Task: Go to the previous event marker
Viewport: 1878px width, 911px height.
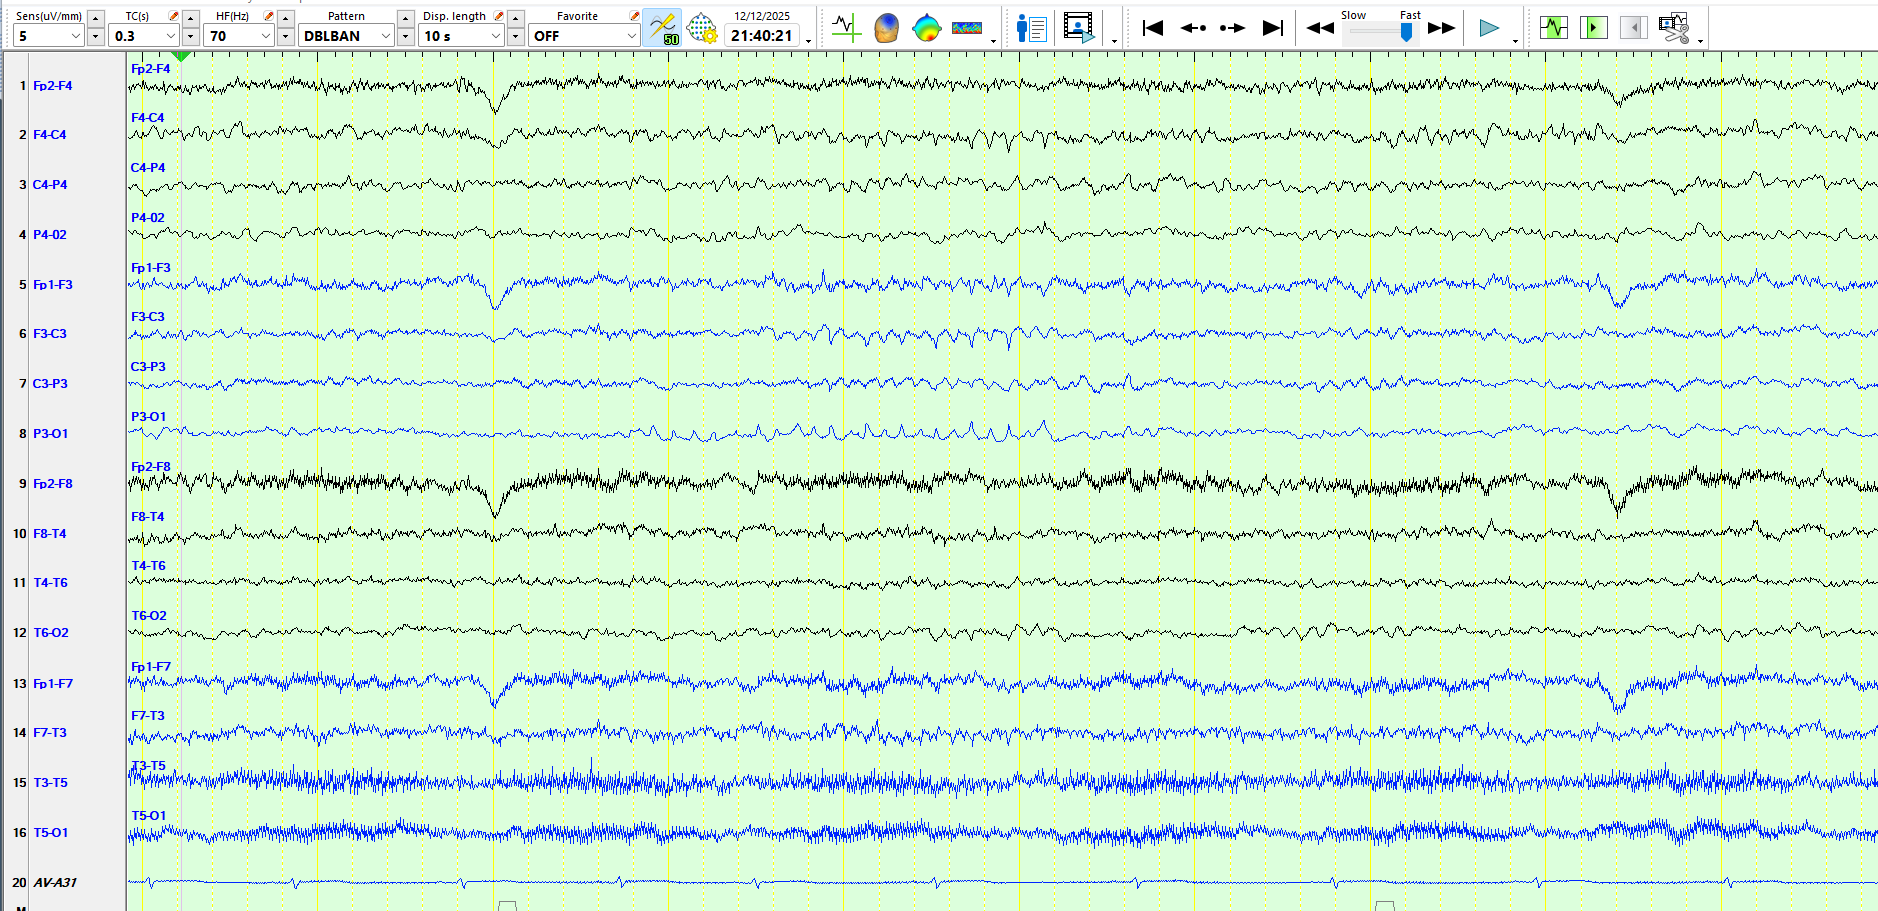Action: [x=1193, y=28]
